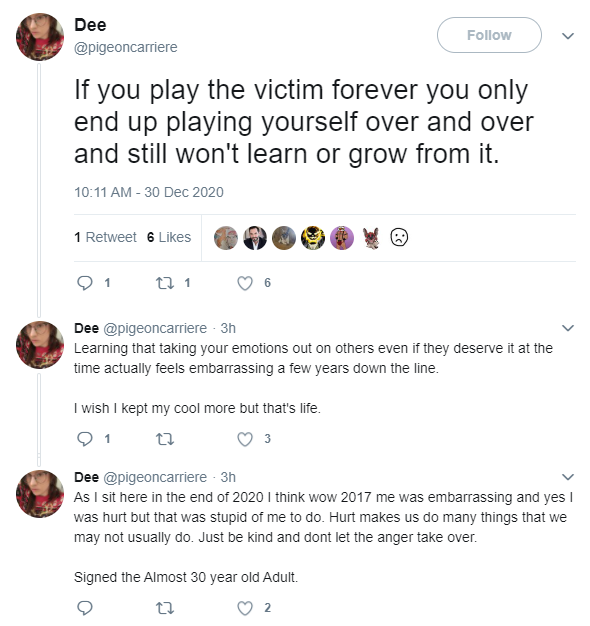Open the 10:11 AM - 30 Dec 2020 timestamp
This screenshot has width=590, height=626.
pyautogui.click(x=149, y=192)
